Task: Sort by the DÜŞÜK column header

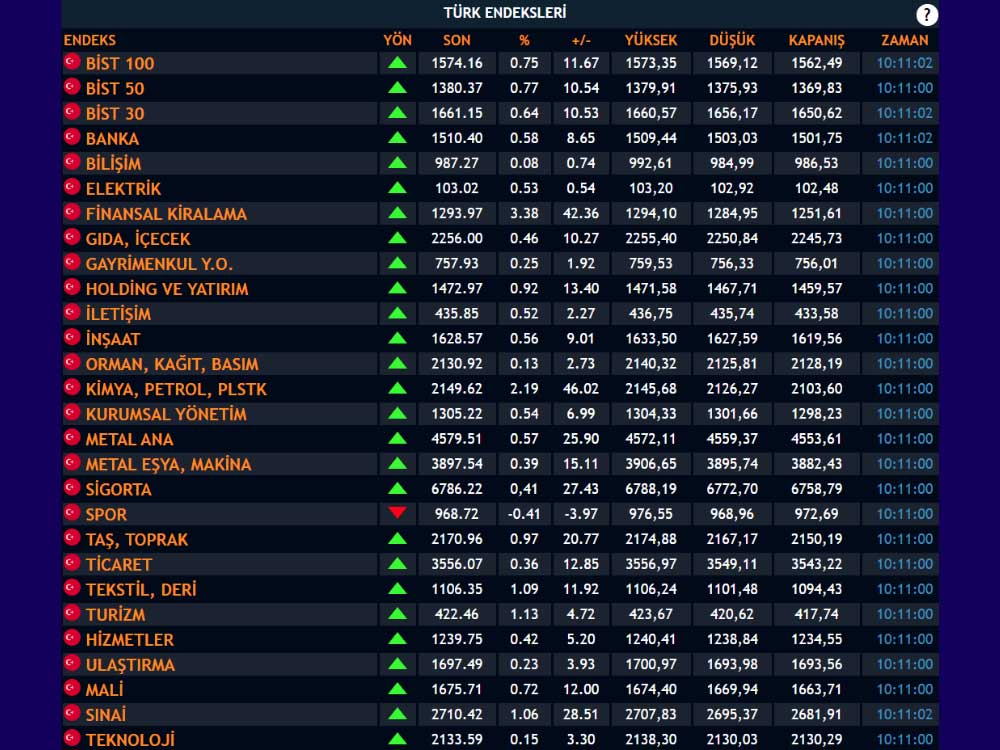Action: coord(732,40)
